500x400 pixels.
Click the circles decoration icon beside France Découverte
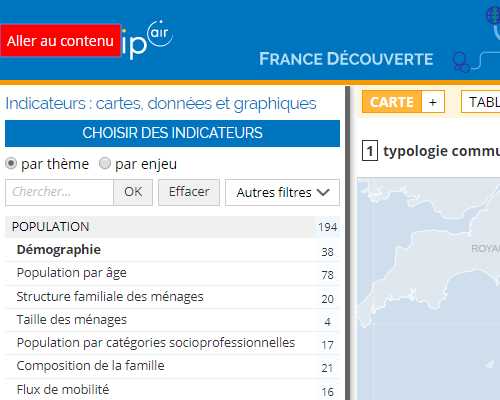pyautogui.click(x=461, y=63)
